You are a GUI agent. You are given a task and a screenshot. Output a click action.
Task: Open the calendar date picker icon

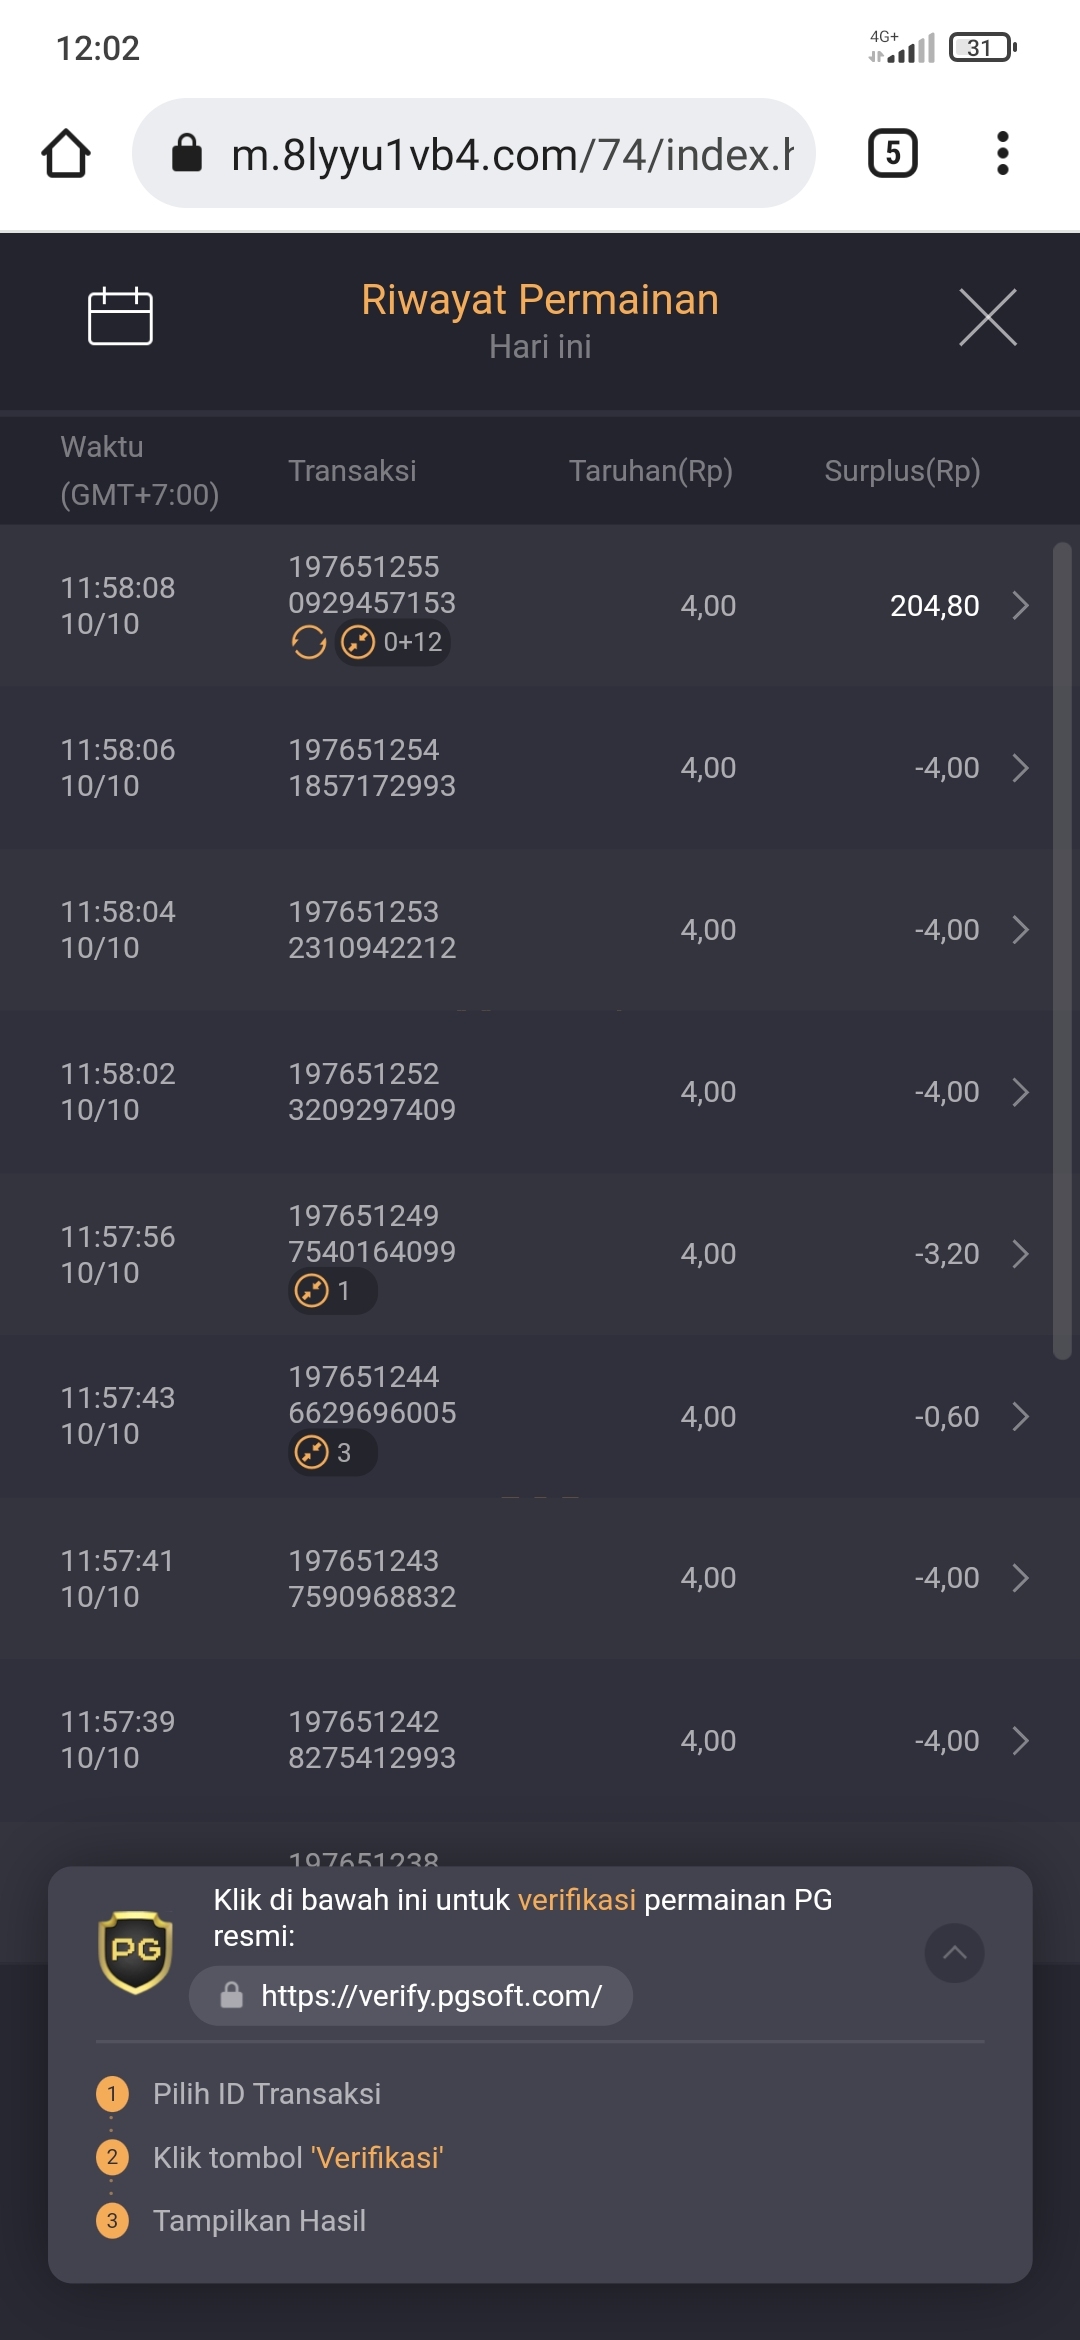(x=120, y=316)
